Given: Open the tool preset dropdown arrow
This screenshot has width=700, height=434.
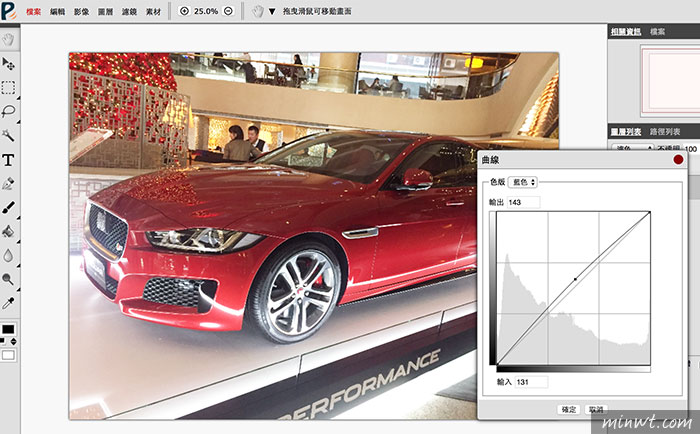Looking at the screenshot, I should click(272, 12).
